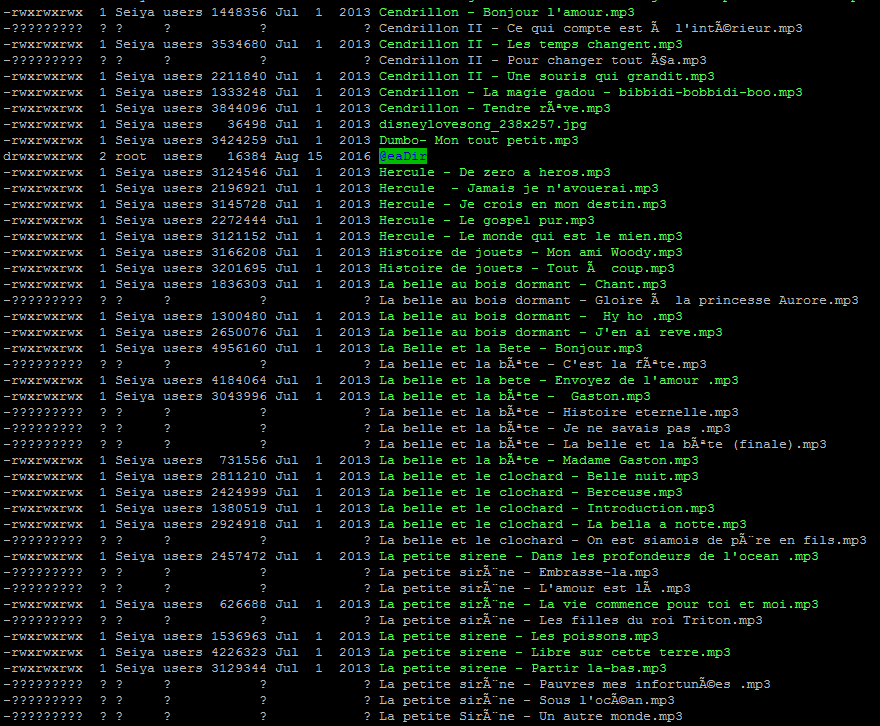Viewport: 880px width, 726px height.
Task: Select 'La belle au bois dormant - Chant.mp3'
Action: (523, 284)
